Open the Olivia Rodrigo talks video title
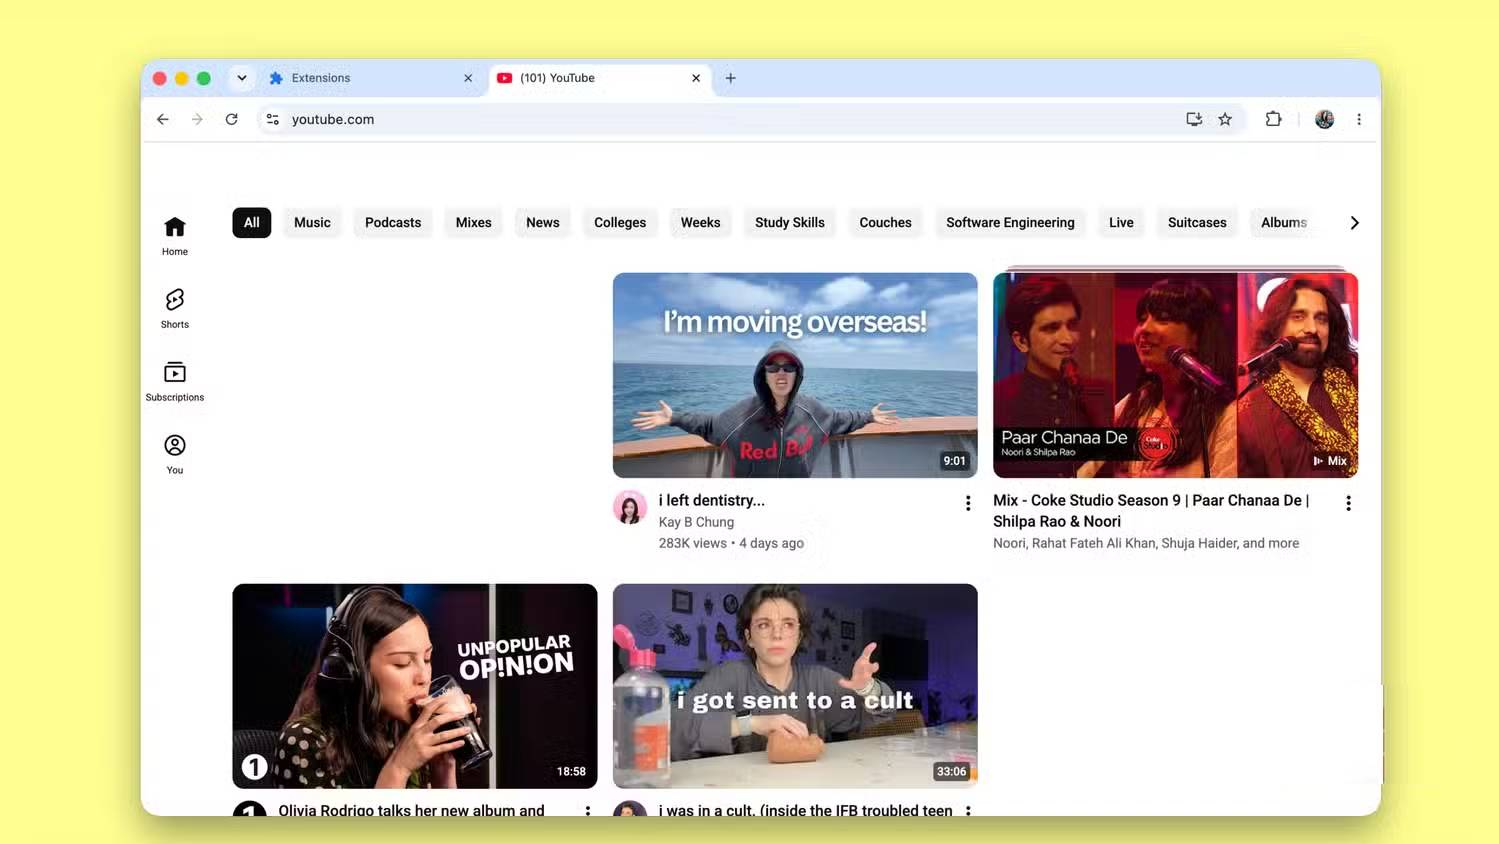Image resolution: width=1499 pixels, height=844 pixels. coord(412,809)
